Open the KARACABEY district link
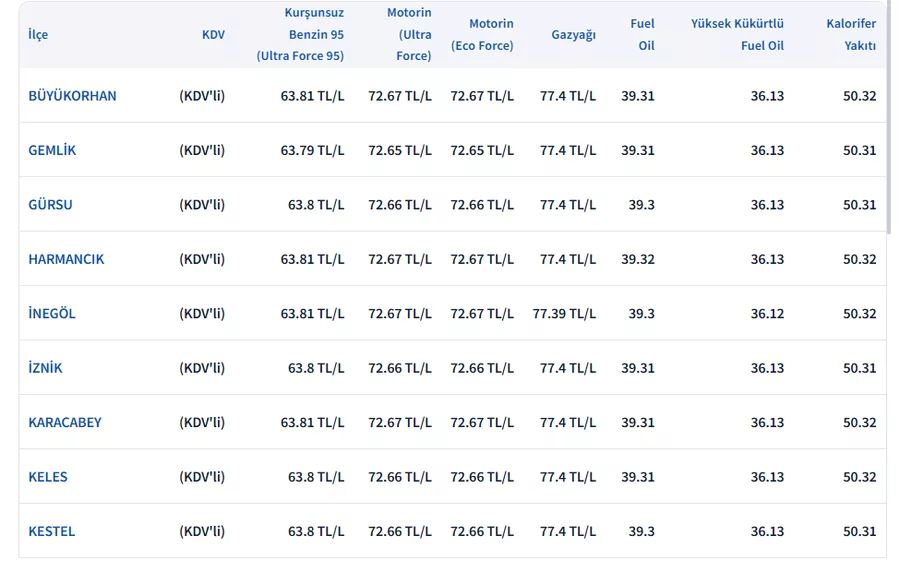 click(65, 422)
